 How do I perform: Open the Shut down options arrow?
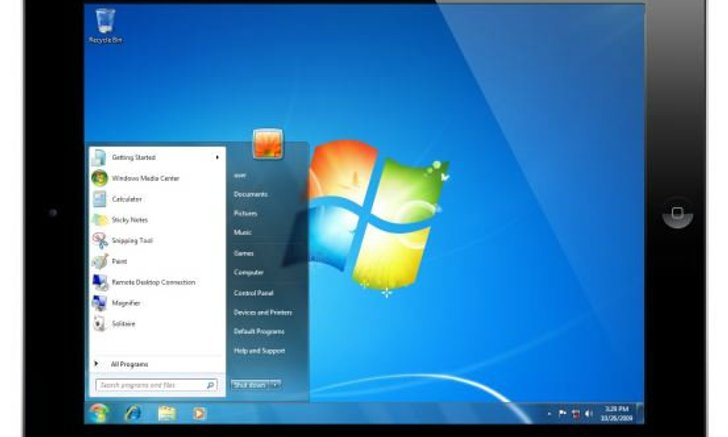[275, 385]
